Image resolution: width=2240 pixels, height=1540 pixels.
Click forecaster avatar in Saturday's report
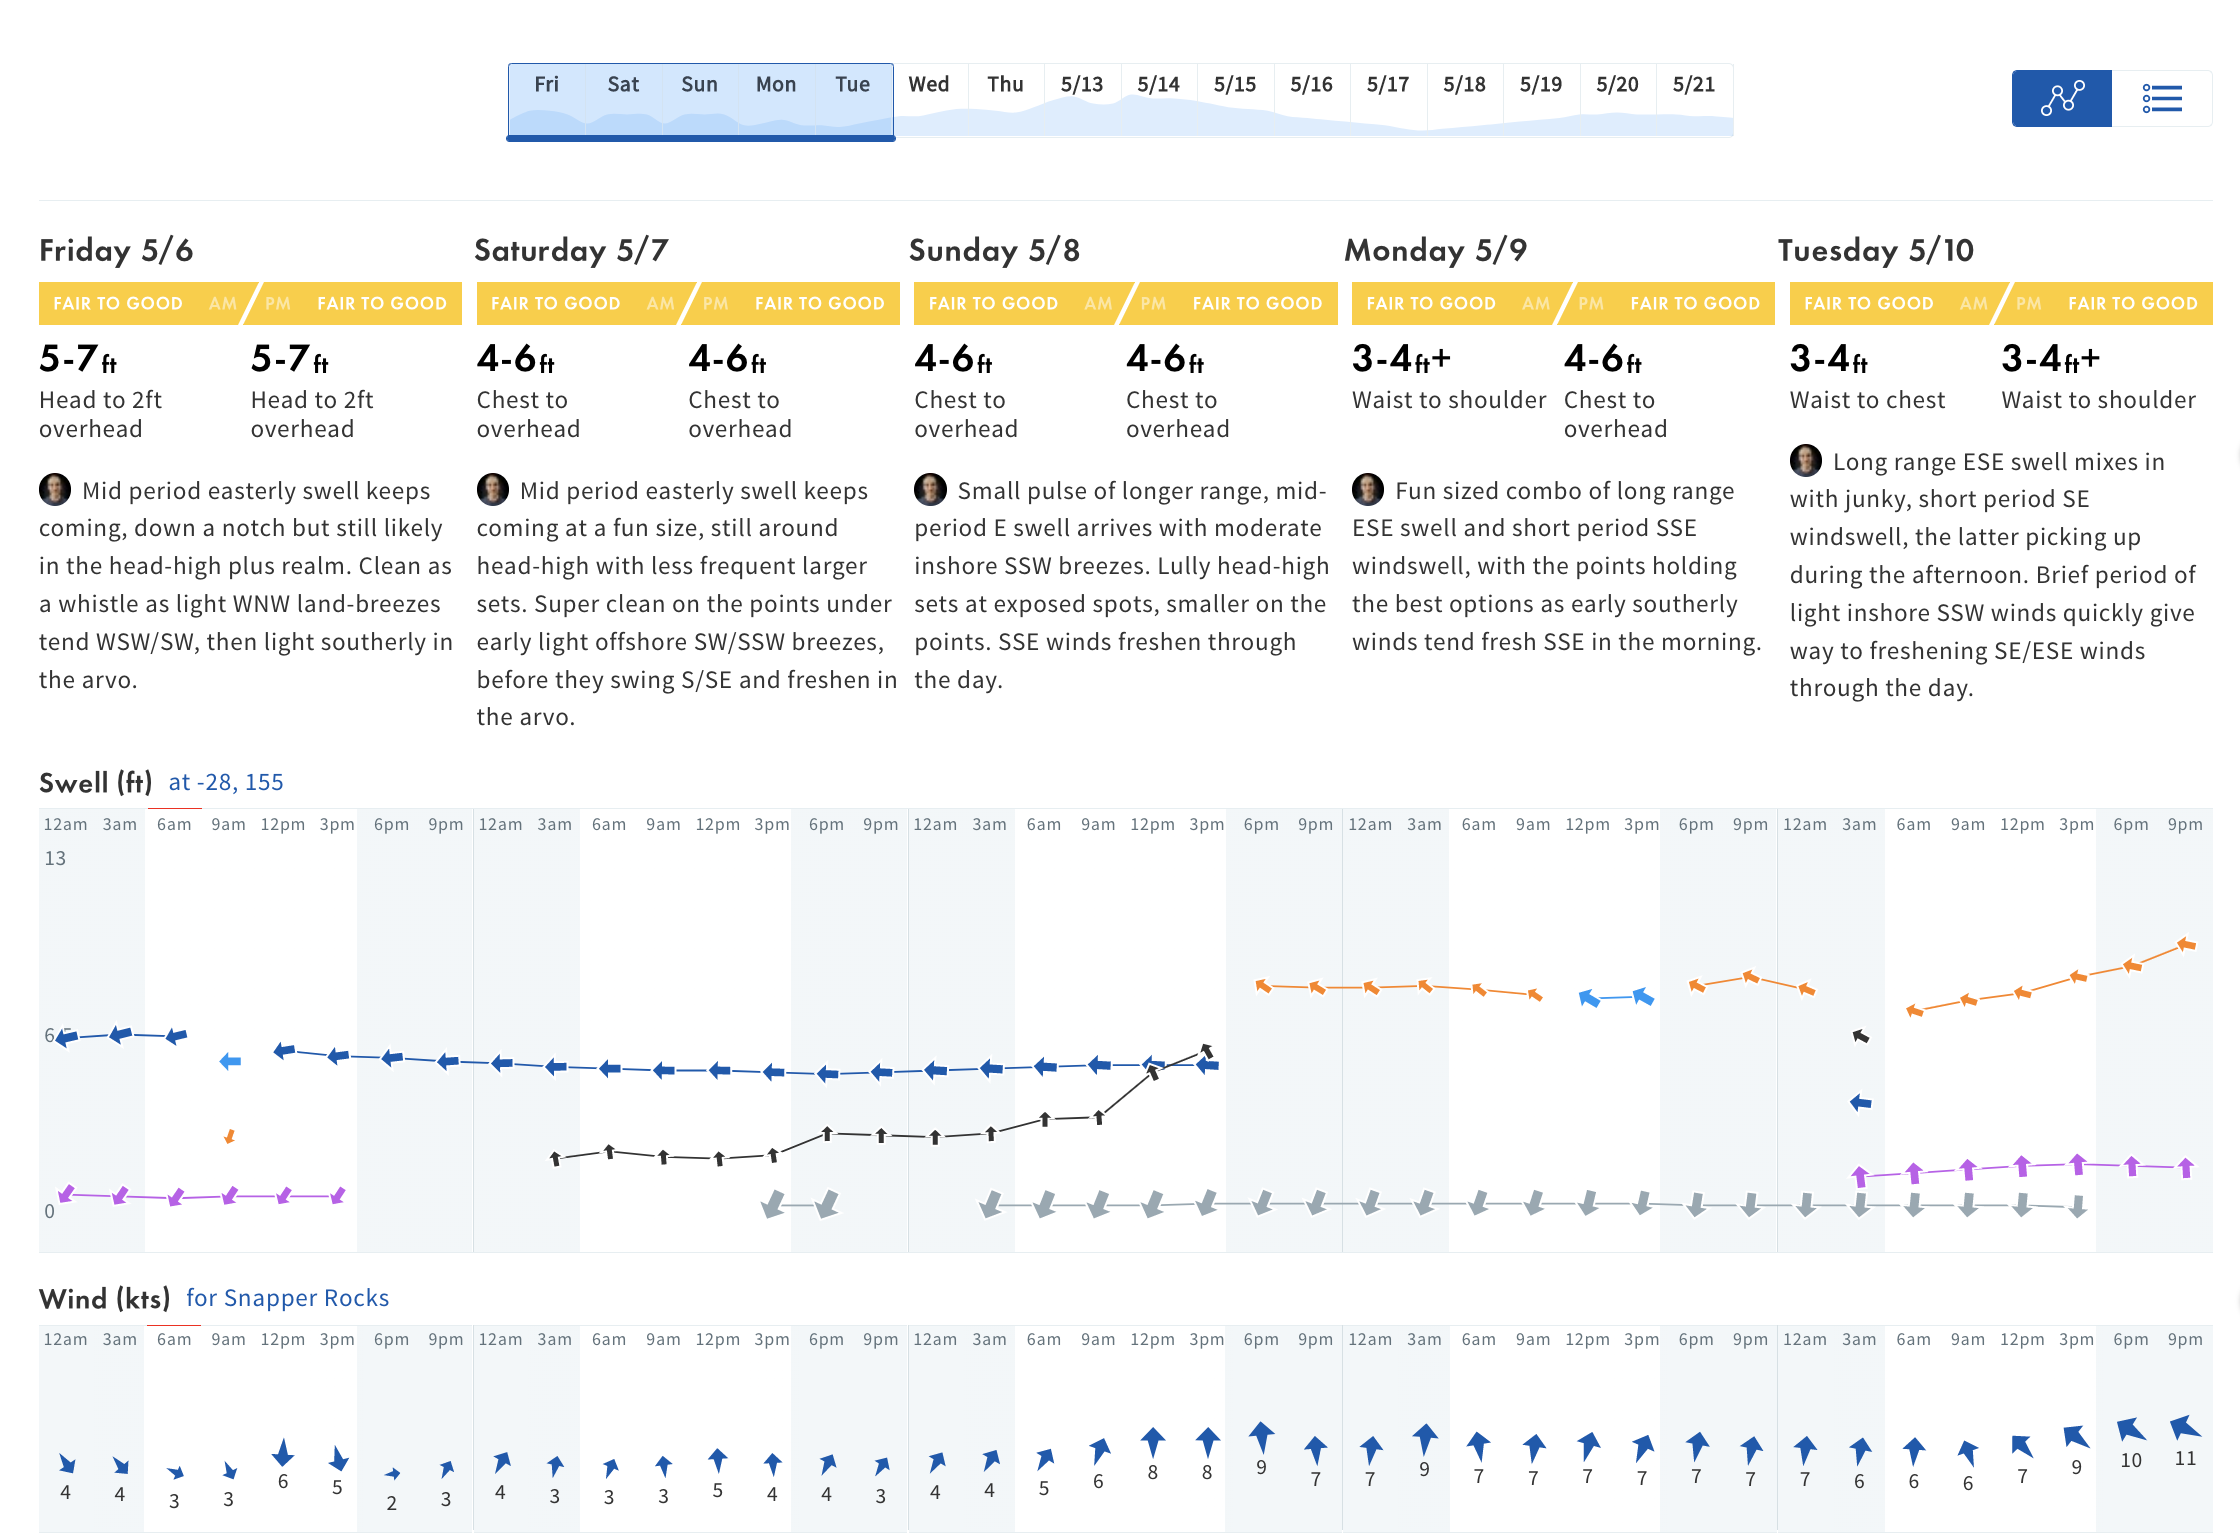click(493, 489)
